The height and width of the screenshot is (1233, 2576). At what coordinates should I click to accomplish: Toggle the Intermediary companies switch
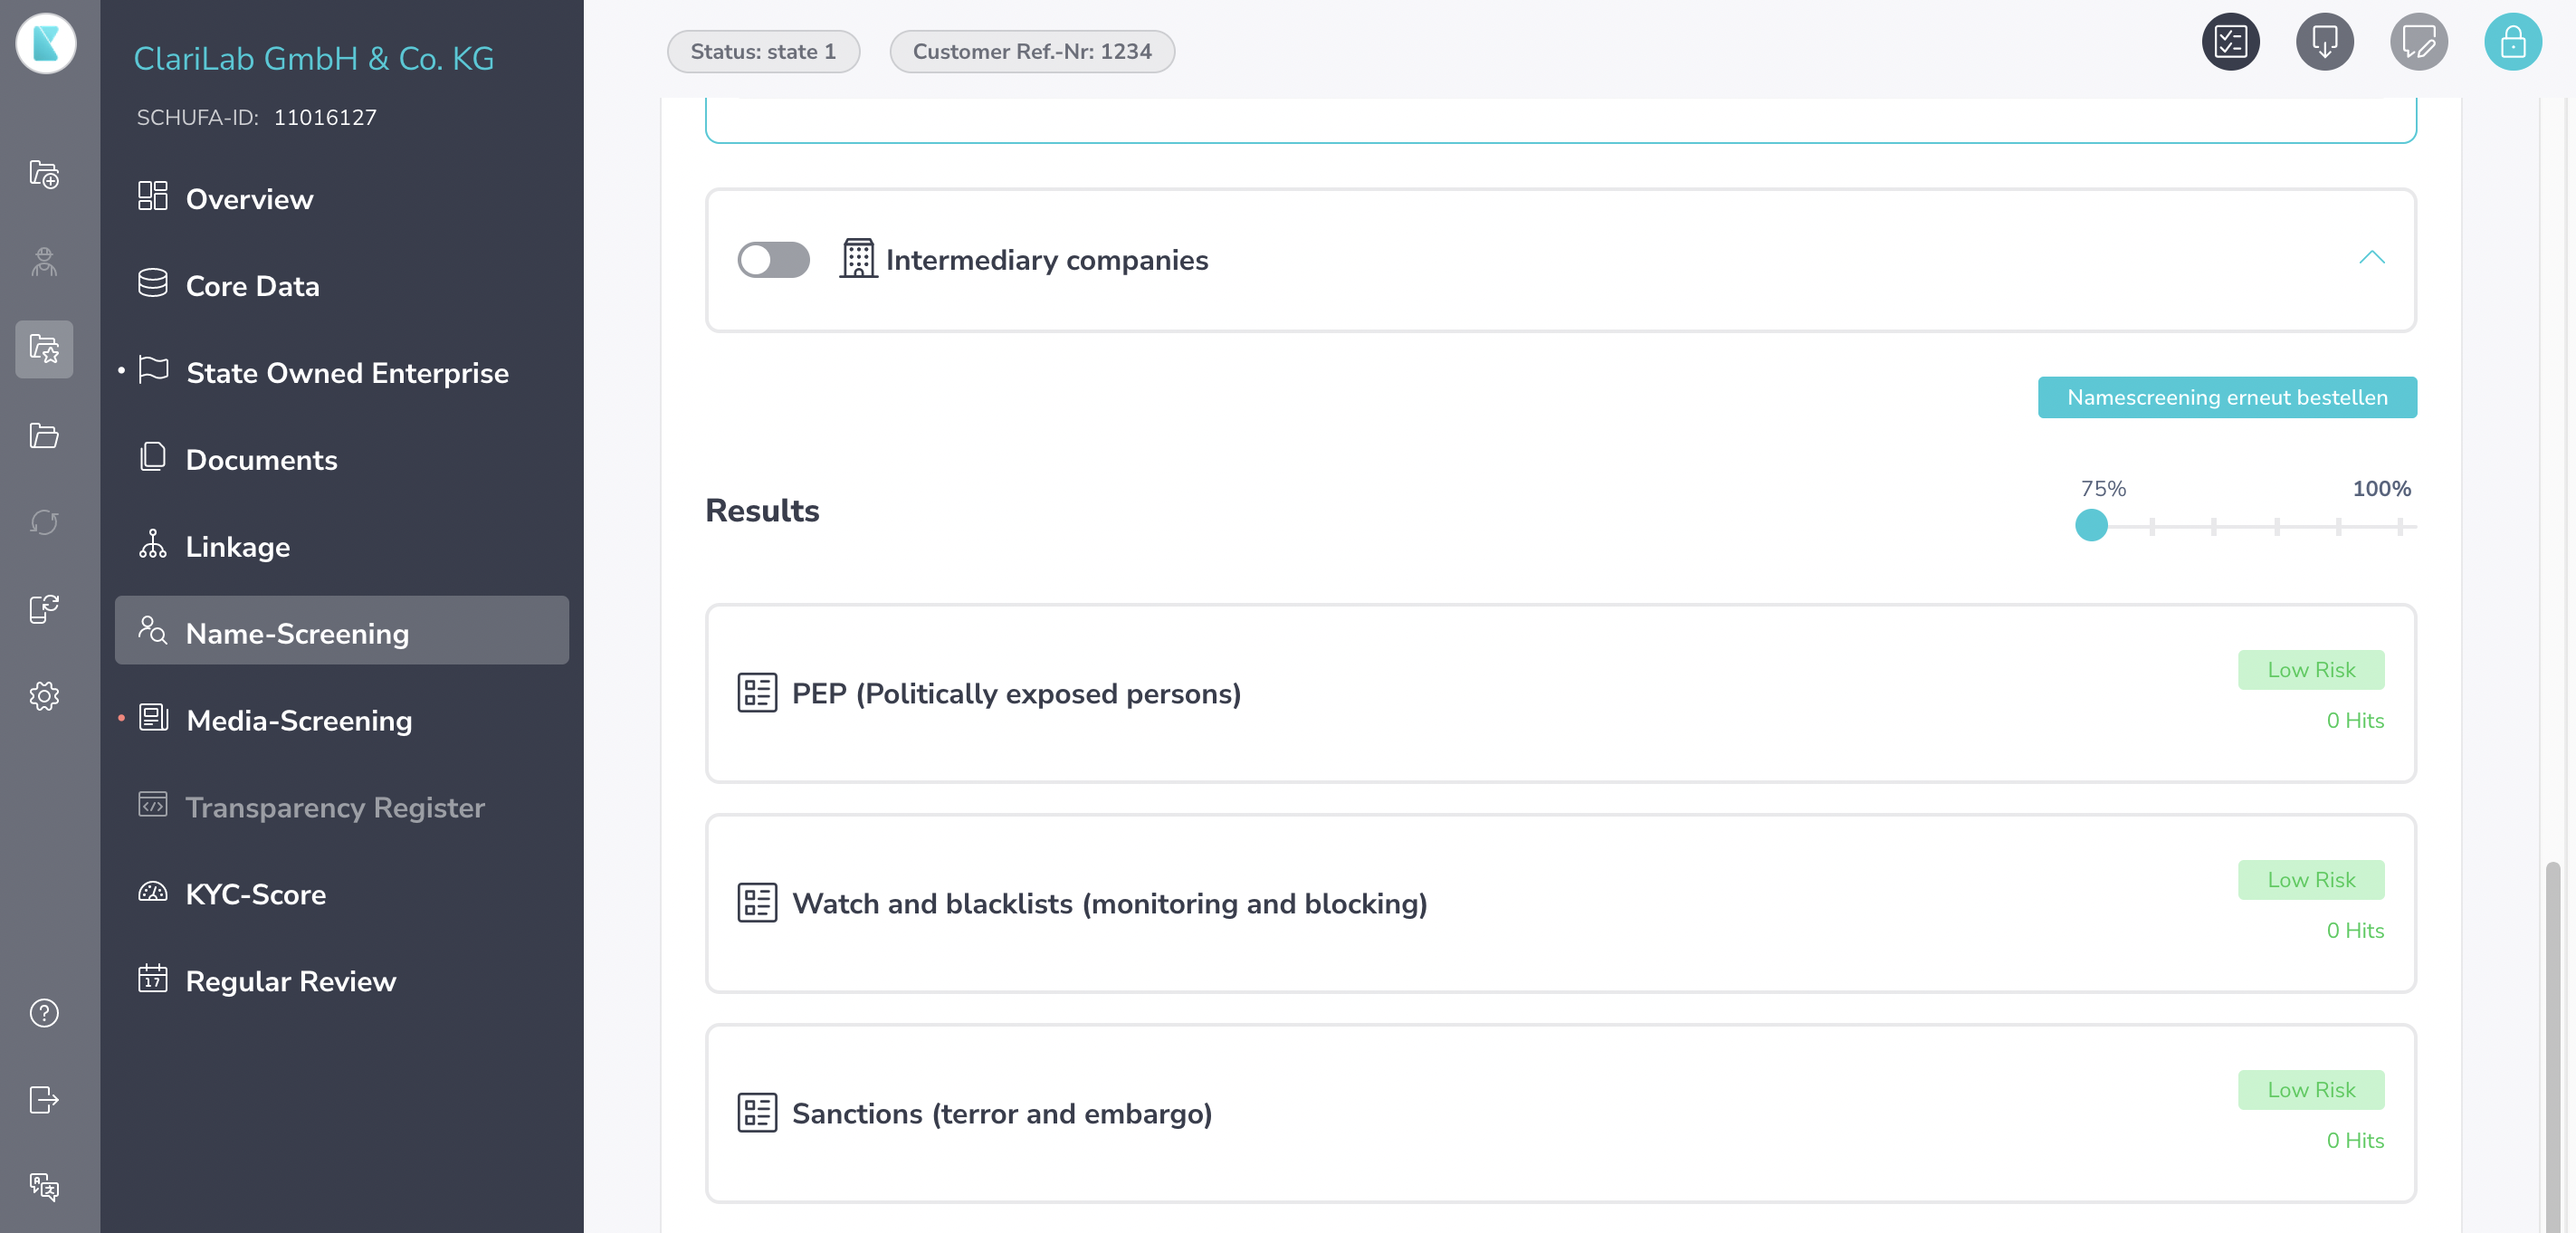pos(773,260)
